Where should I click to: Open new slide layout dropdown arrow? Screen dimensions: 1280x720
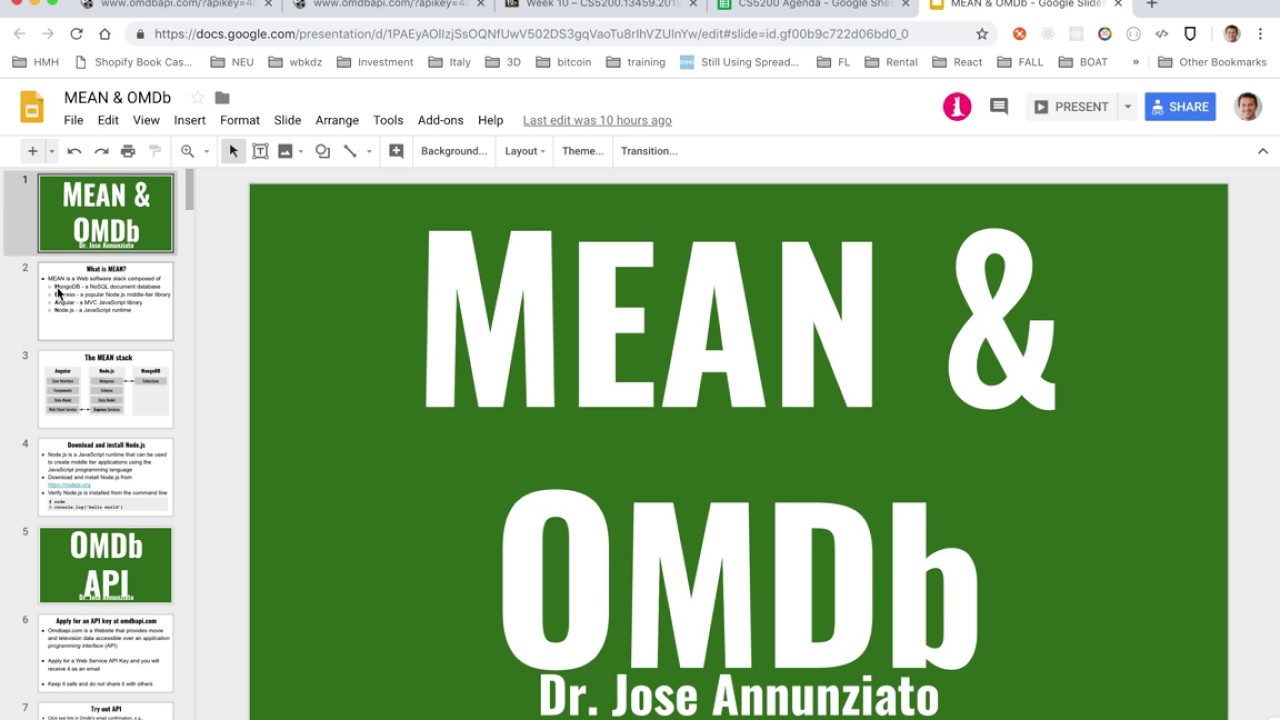click(x=51, y=151)
